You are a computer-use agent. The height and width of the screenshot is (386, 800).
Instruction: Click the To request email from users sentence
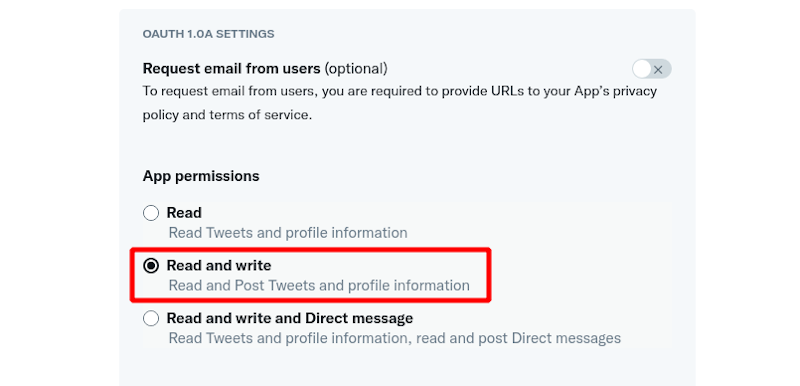(399, 103)
